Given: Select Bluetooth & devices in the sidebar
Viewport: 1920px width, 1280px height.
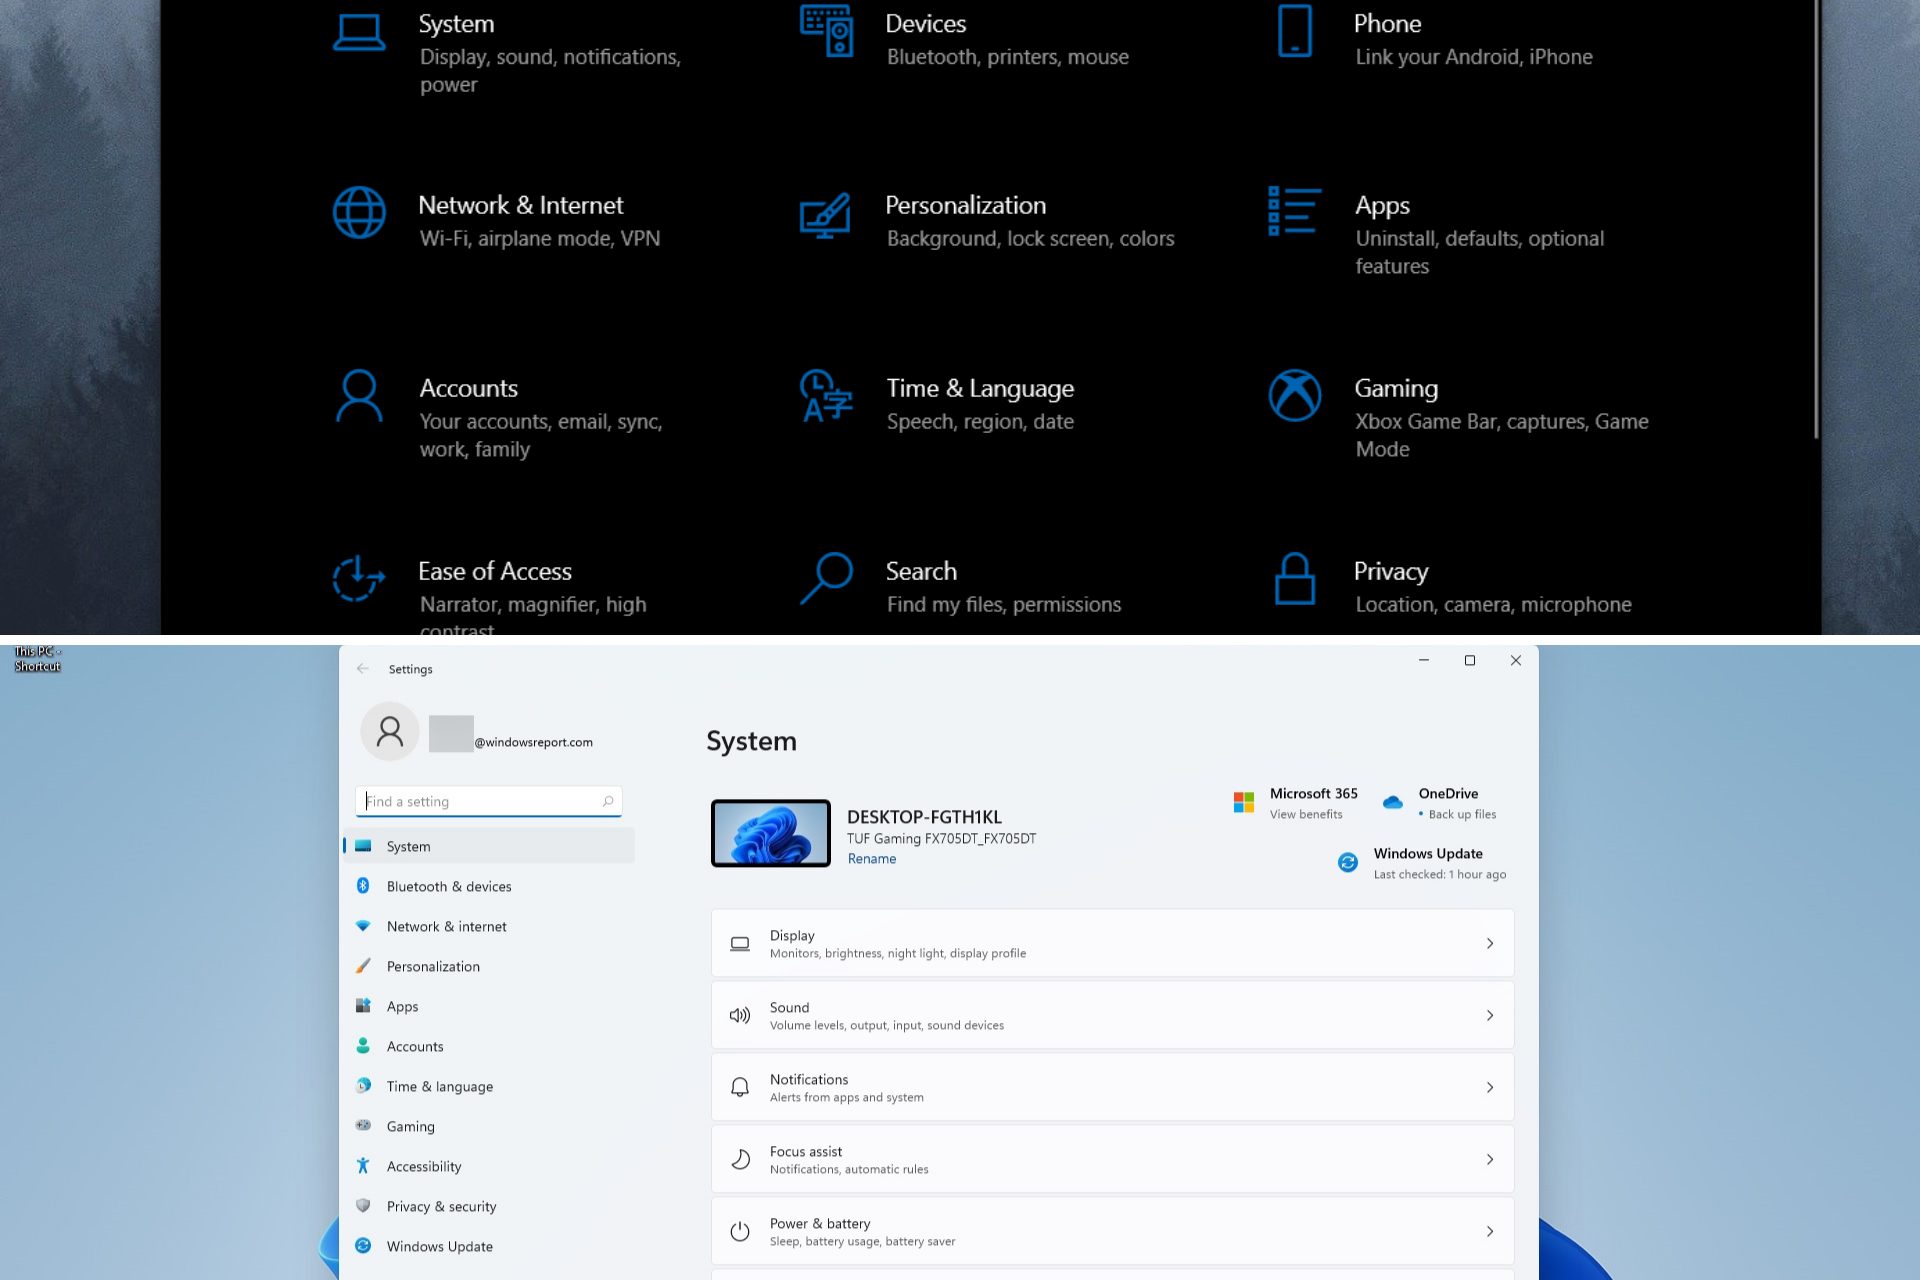Looking at the screenshot, I should pos(490,886).
